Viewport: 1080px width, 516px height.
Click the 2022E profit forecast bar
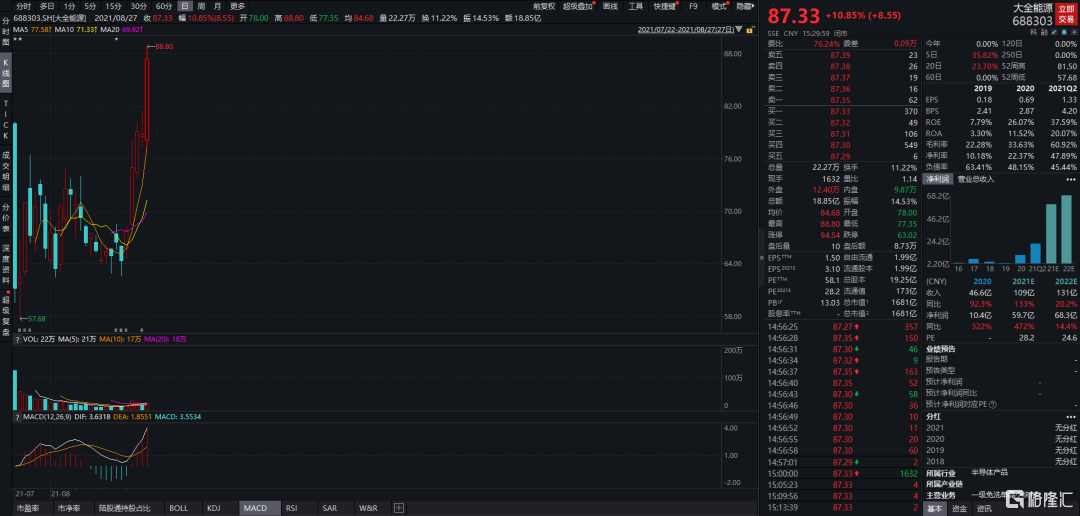[1068, 231]
